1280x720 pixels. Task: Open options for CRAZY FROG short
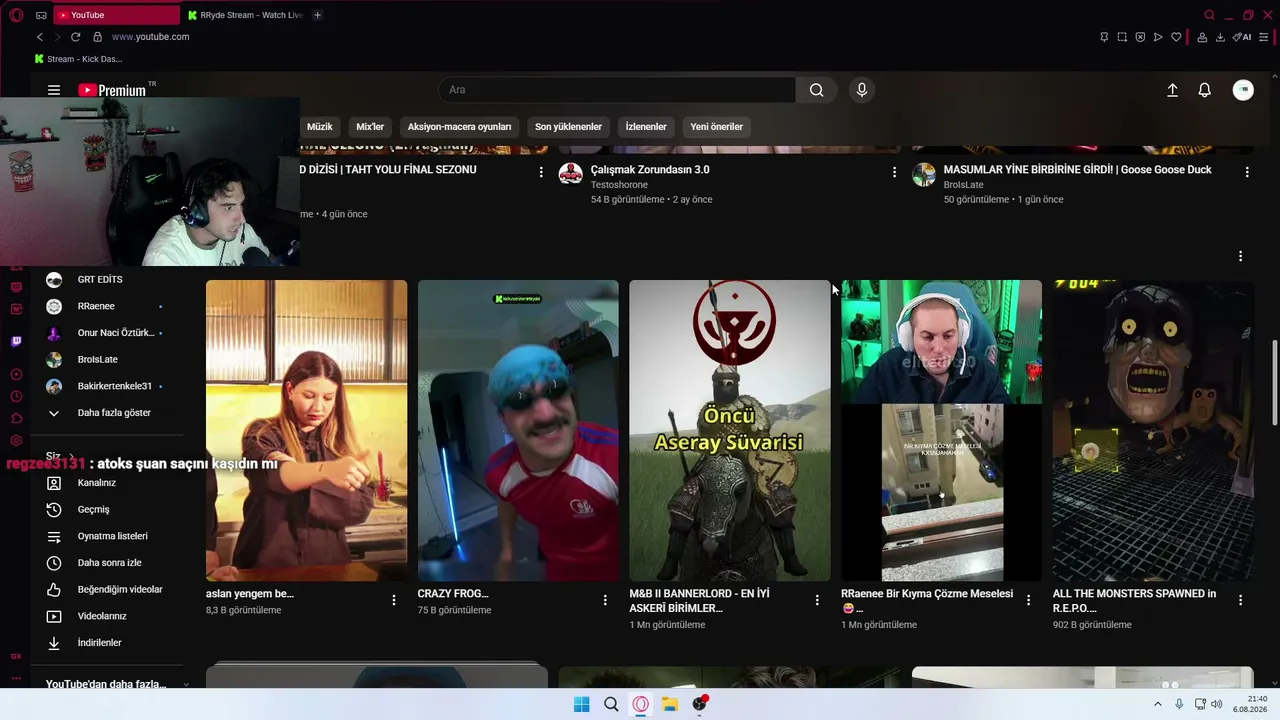pos(605,600)
